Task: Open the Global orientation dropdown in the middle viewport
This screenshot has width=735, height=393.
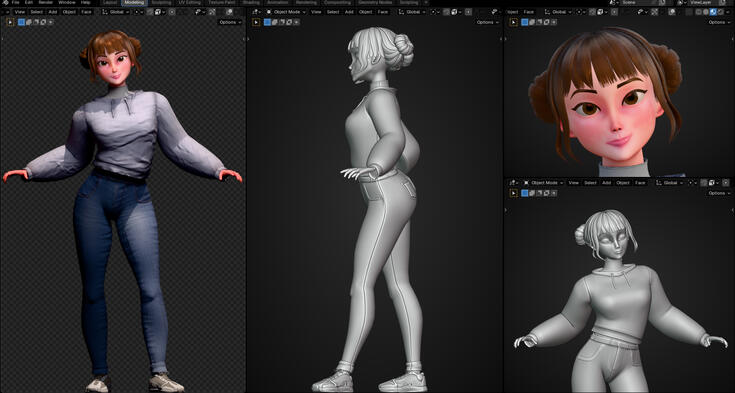Action: pyautogui.click(x=412, y=12)
